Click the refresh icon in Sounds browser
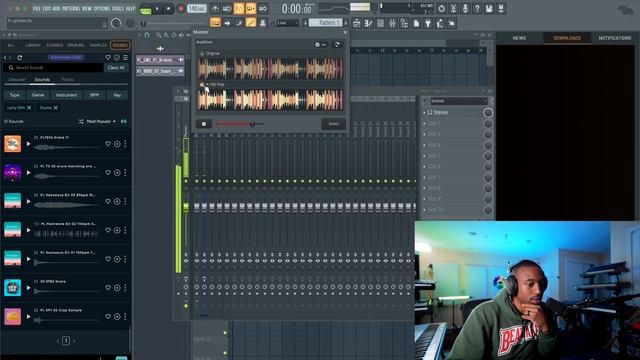This screenshot has width=640, height=360. 19,58
